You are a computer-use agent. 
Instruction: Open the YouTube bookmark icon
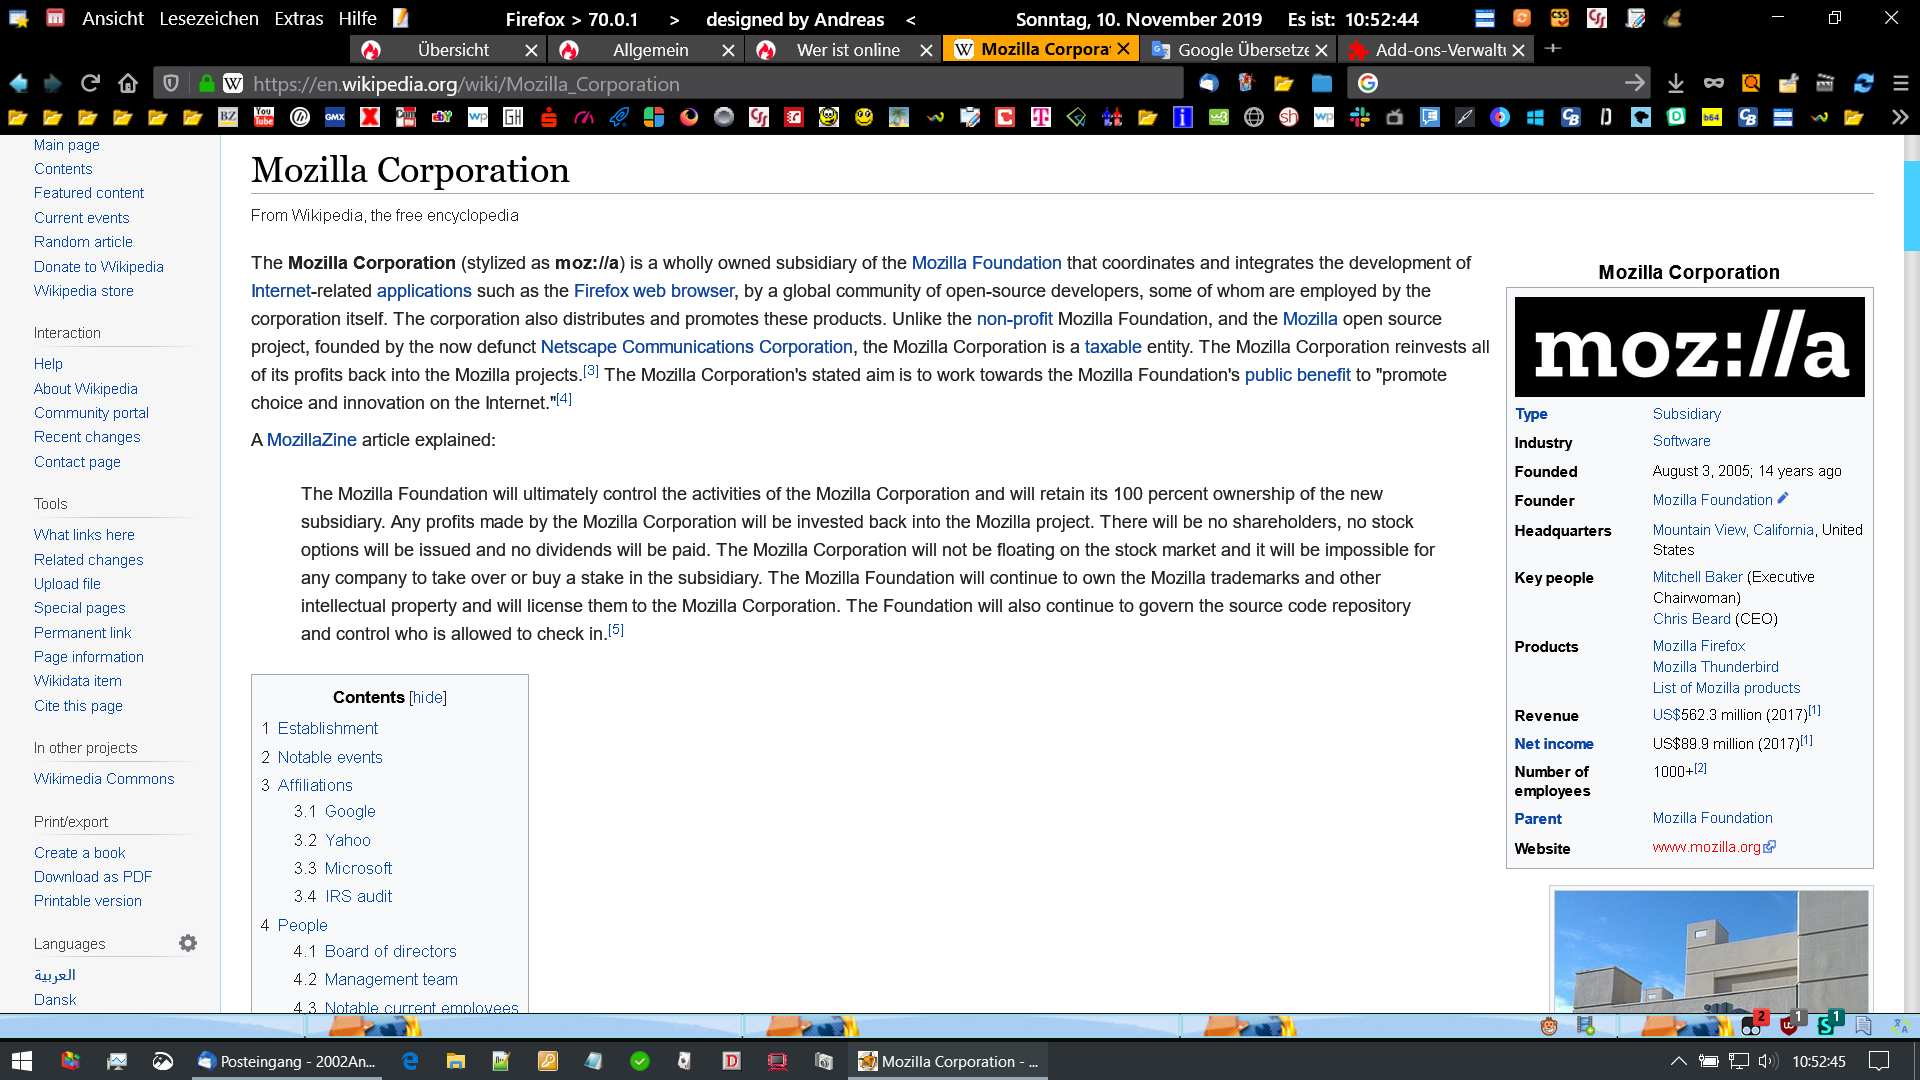click(264, 117)
